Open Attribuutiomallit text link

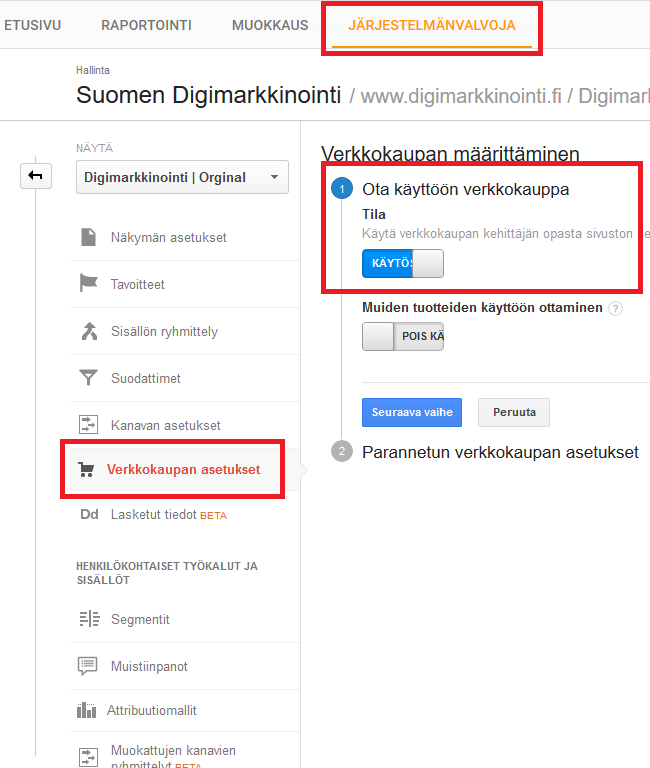tap(151, 710)
